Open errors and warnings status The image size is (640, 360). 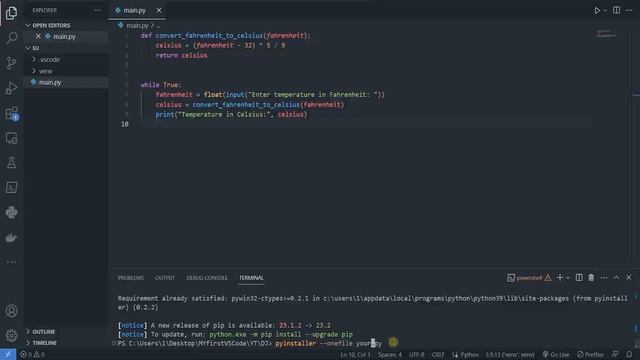click(33, 354)
